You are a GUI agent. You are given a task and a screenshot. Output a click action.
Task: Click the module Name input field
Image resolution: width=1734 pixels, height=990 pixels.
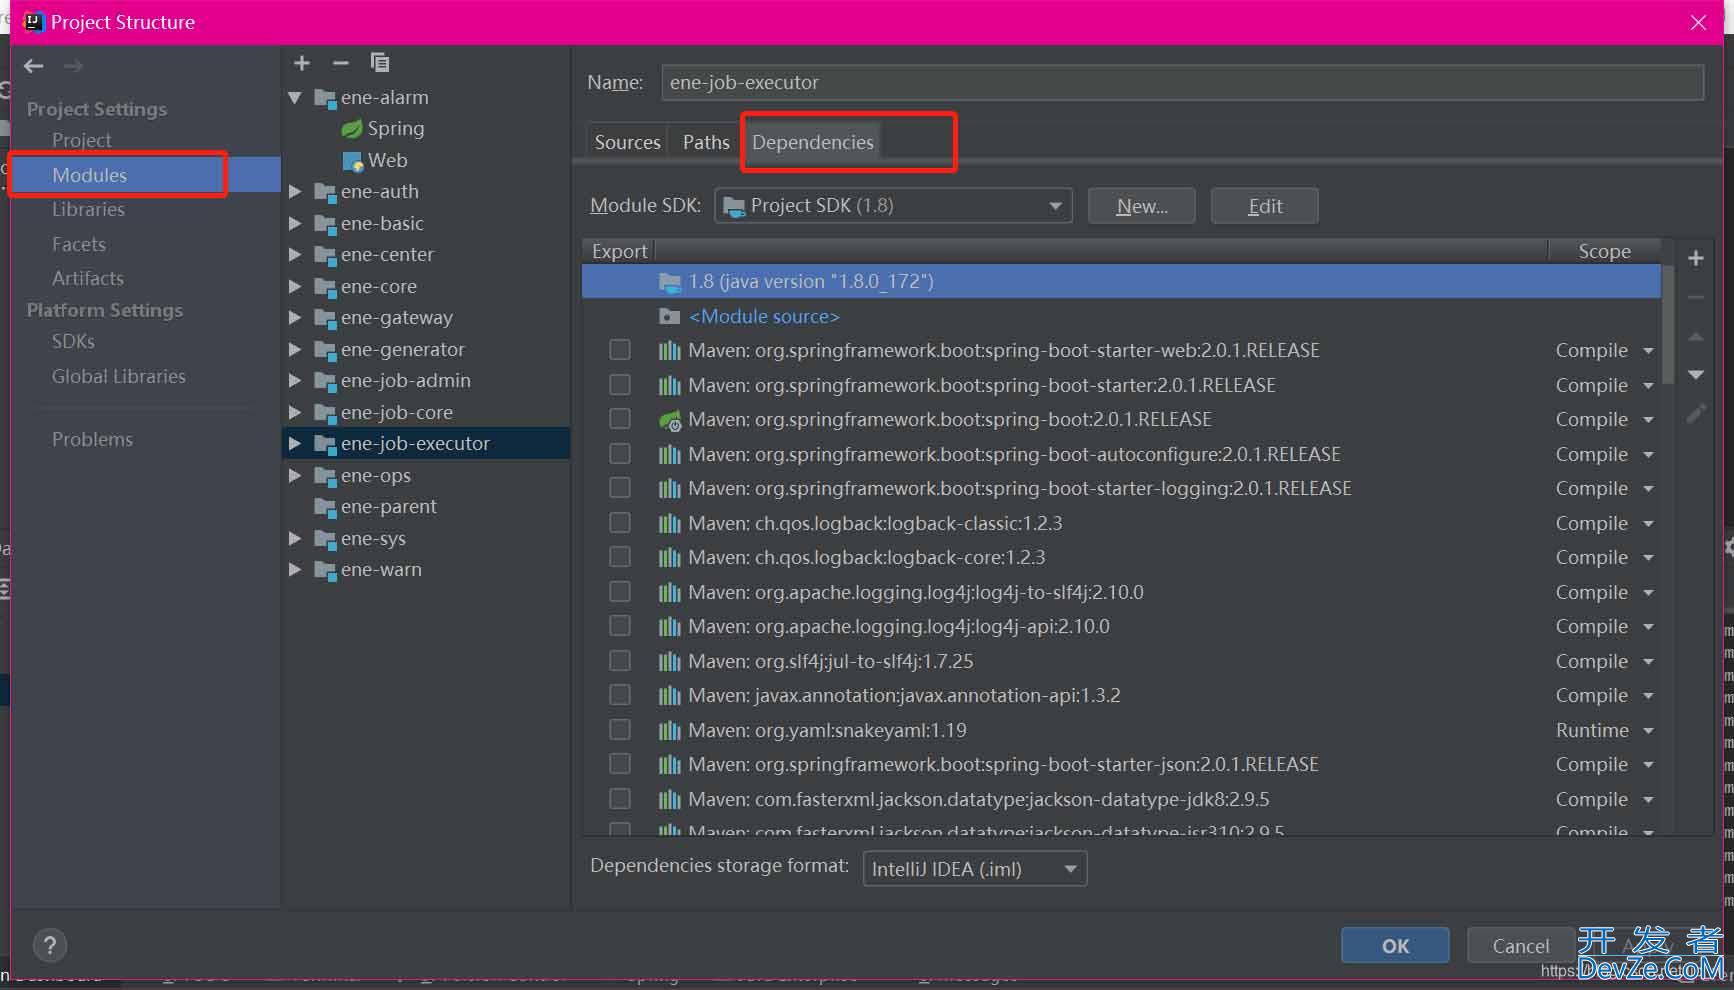[x=1183, y=83]
